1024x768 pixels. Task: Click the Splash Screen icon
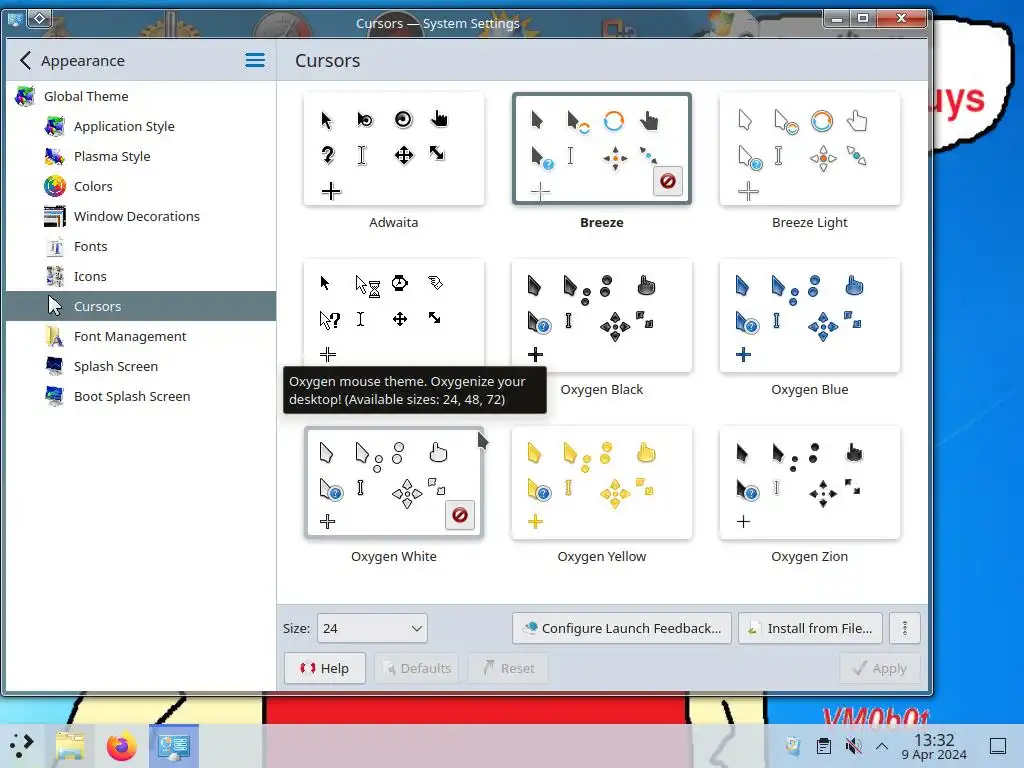click(55, 366)
